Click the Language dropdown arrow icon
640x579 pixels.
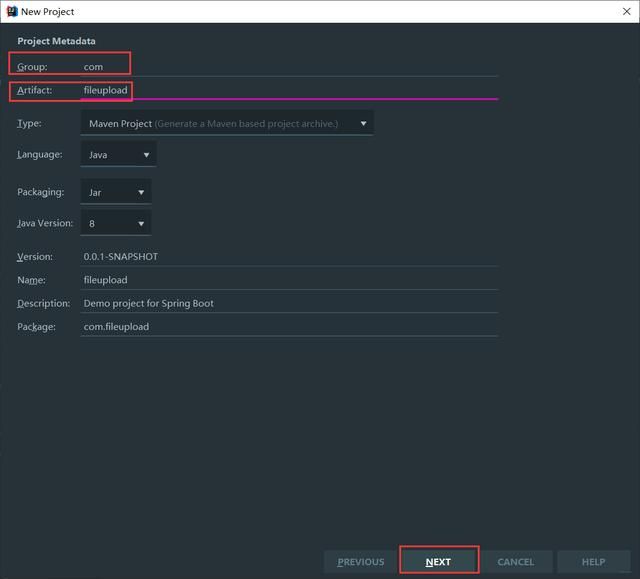point(146,155)
